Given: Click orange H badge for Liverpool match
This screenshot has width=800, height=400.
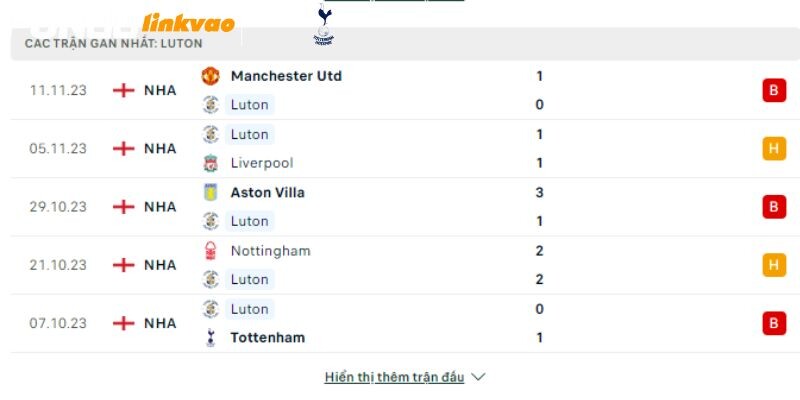Looking at the screenshot, I should (x=774, y=148).
